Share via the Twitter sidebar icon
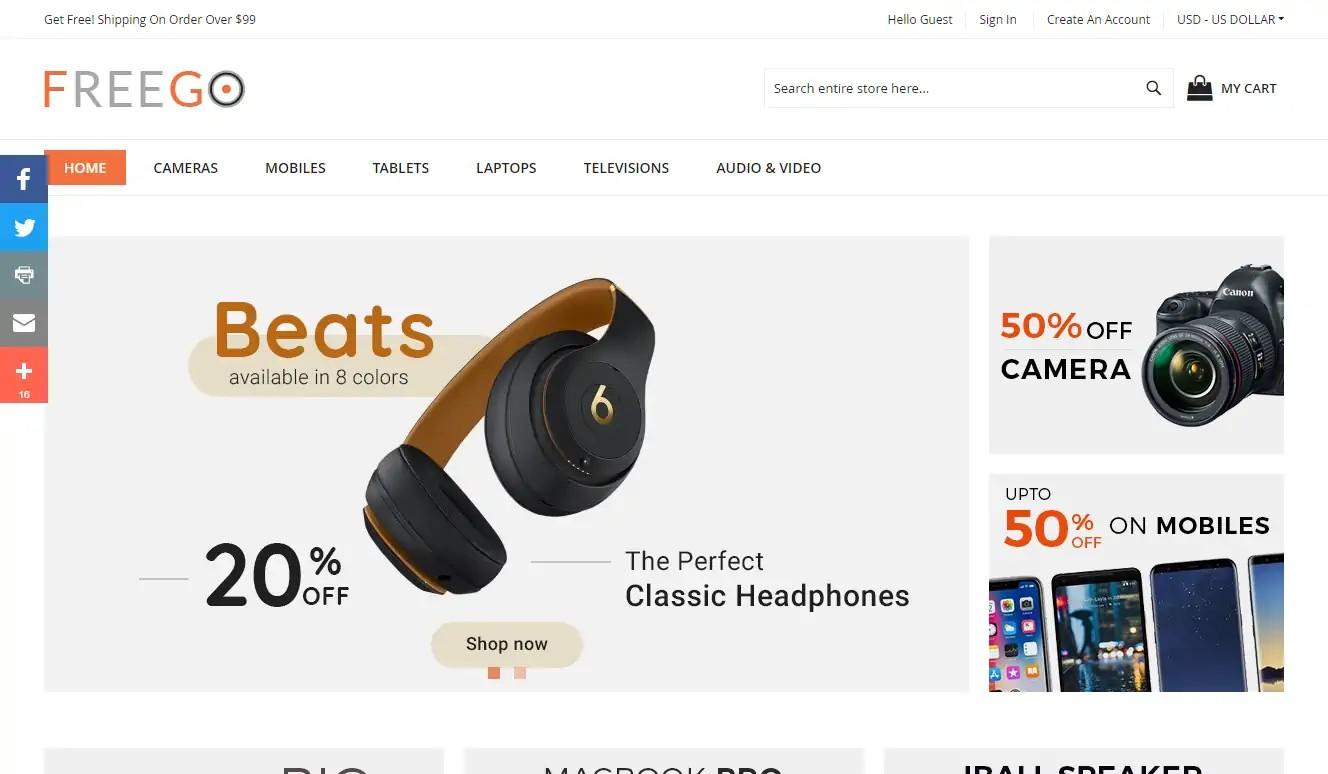The height and width of the screenshot is (774, 1328). [x=24, y=228]
